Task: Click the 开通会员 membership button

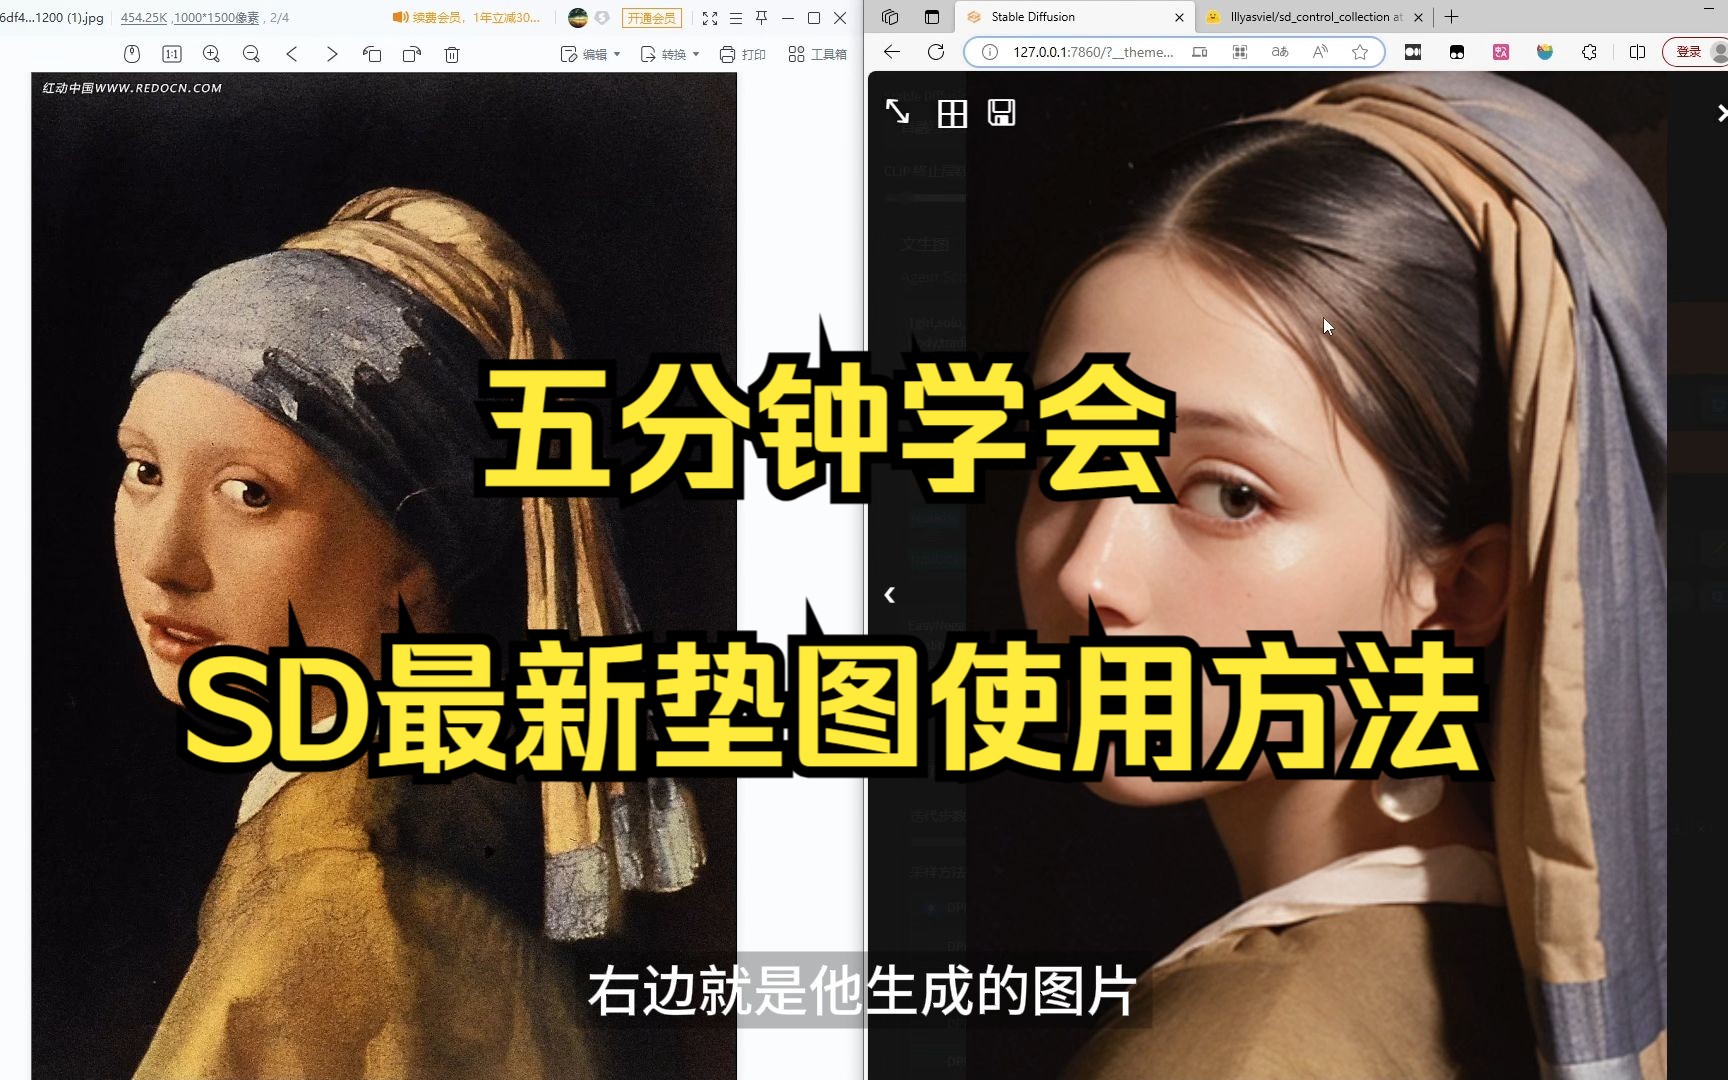Action: click(652, 17)
